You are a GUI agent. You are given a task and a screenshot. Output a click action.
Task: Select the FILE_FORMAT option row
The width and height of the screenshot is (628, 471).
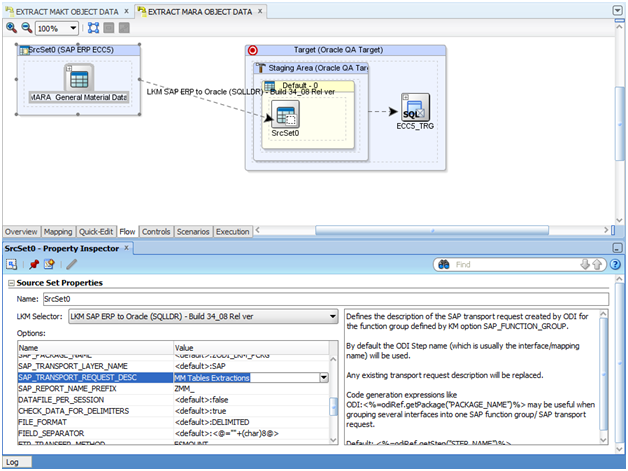tap(173, 422)
